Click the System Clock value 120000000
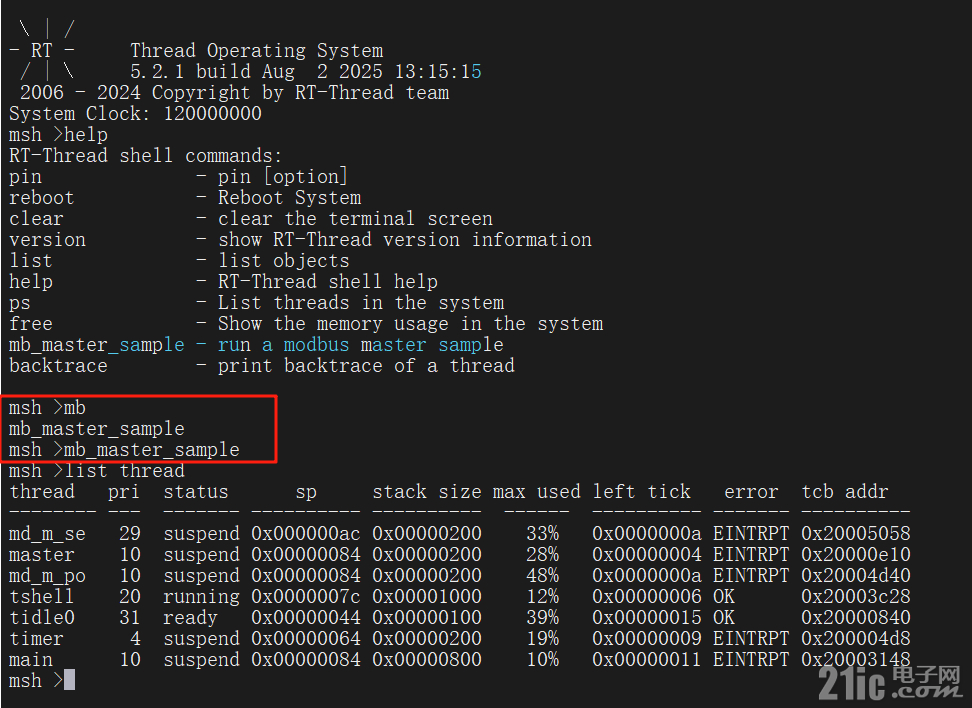This screenshot has height=708, width=972. pyautogui.click(x=212, y=113)
